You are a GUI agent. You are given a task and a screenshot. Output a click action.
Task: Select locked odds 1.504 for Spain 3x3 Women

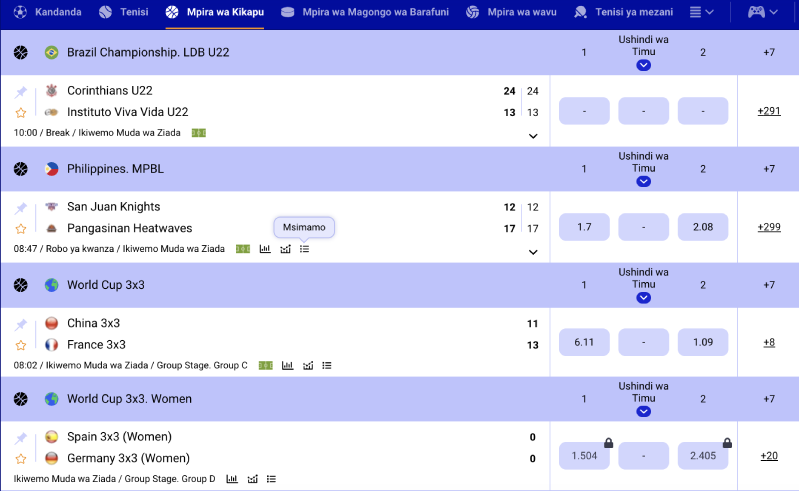click(584, 456)
